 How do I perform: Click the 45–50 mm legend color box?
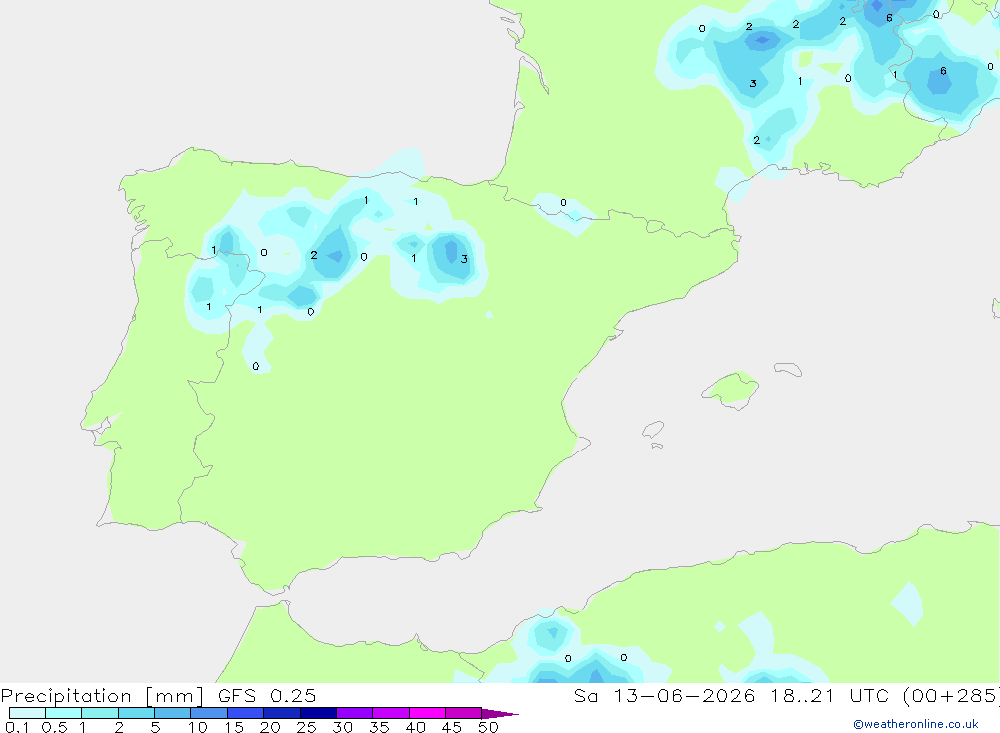coord(464,713)
